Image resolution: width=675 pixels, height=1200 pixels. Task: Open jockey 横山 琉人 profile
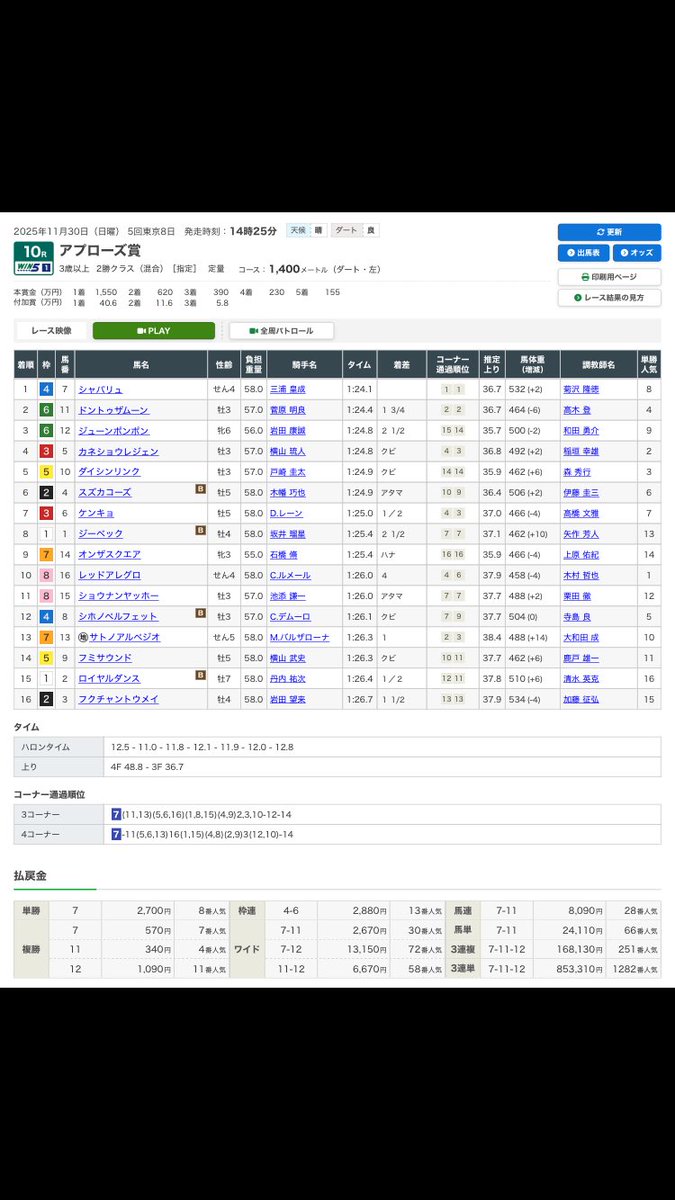[288, 451]
